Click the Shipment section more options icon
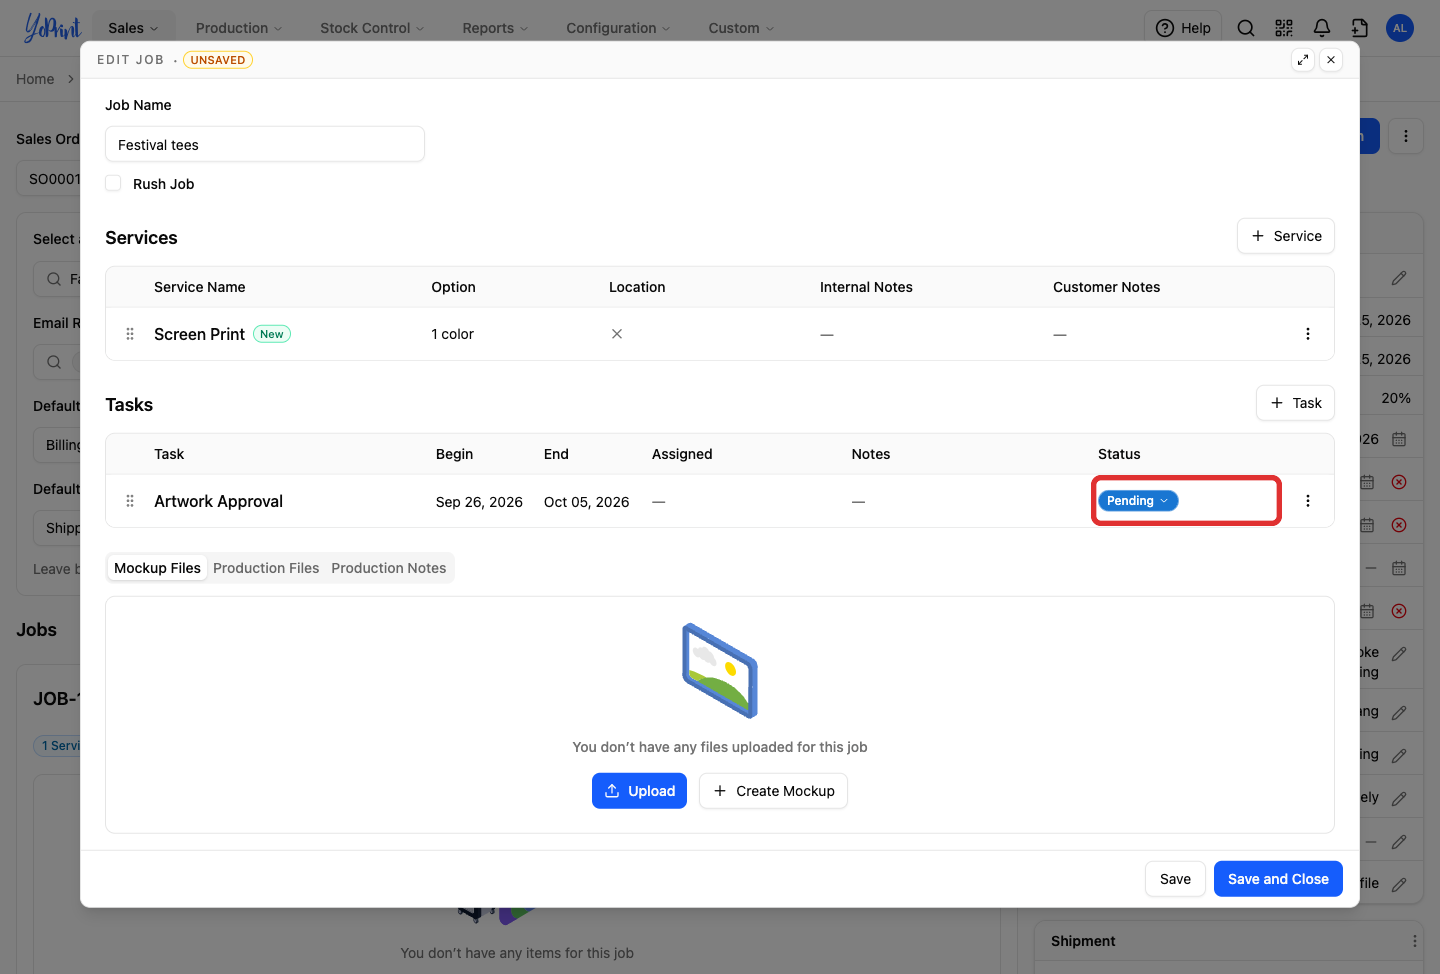This screenshot has height=974, width=1440. coord(1415,941)
